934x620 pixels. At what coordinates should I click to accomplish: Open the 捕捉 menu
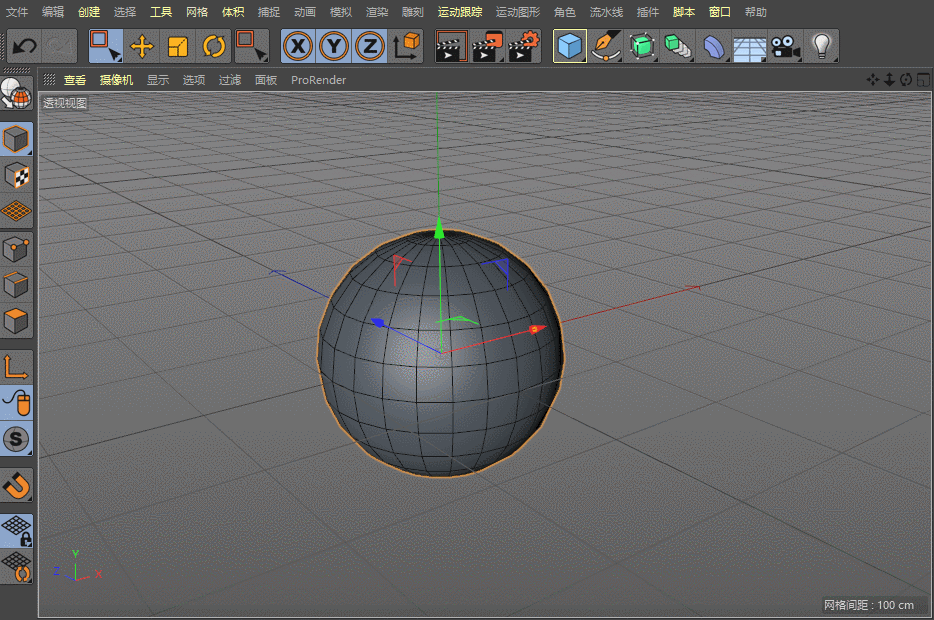click(269, 12)
